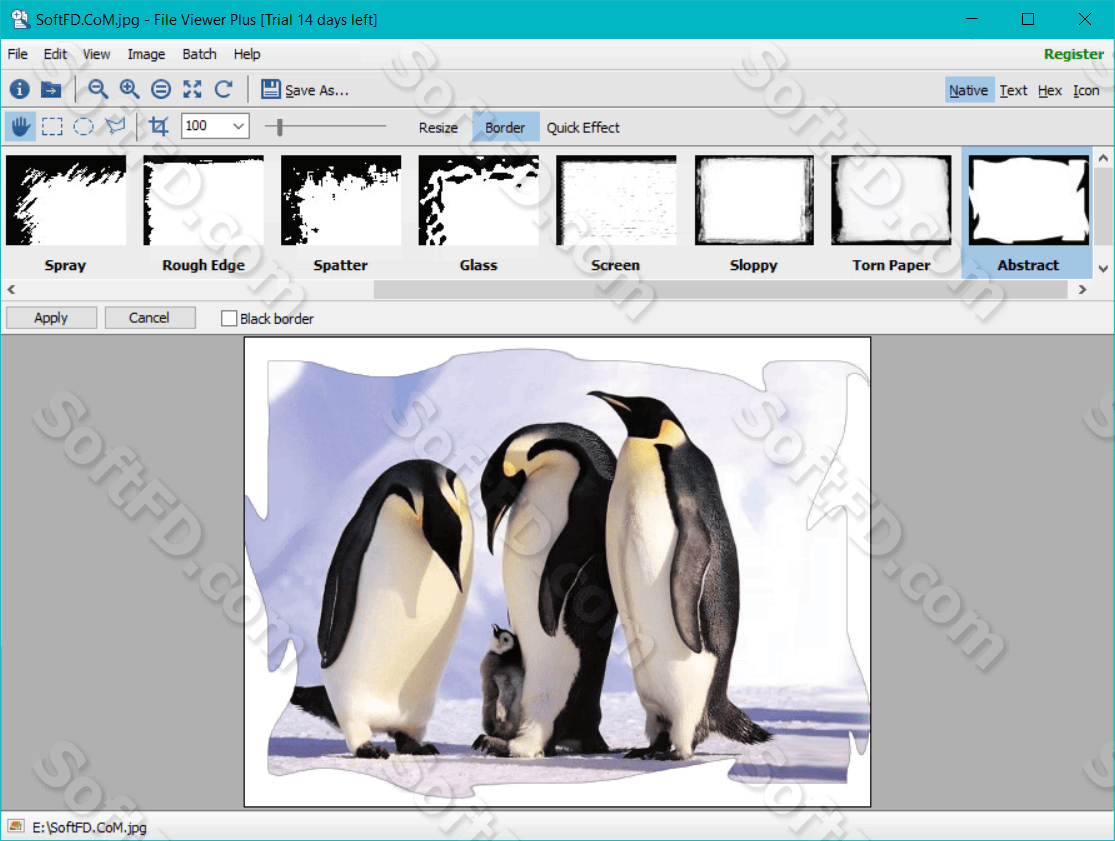The height and width of the screenshot is (841, 1115).
Task: Click the fit to window icon
Action: pos(192,89)
